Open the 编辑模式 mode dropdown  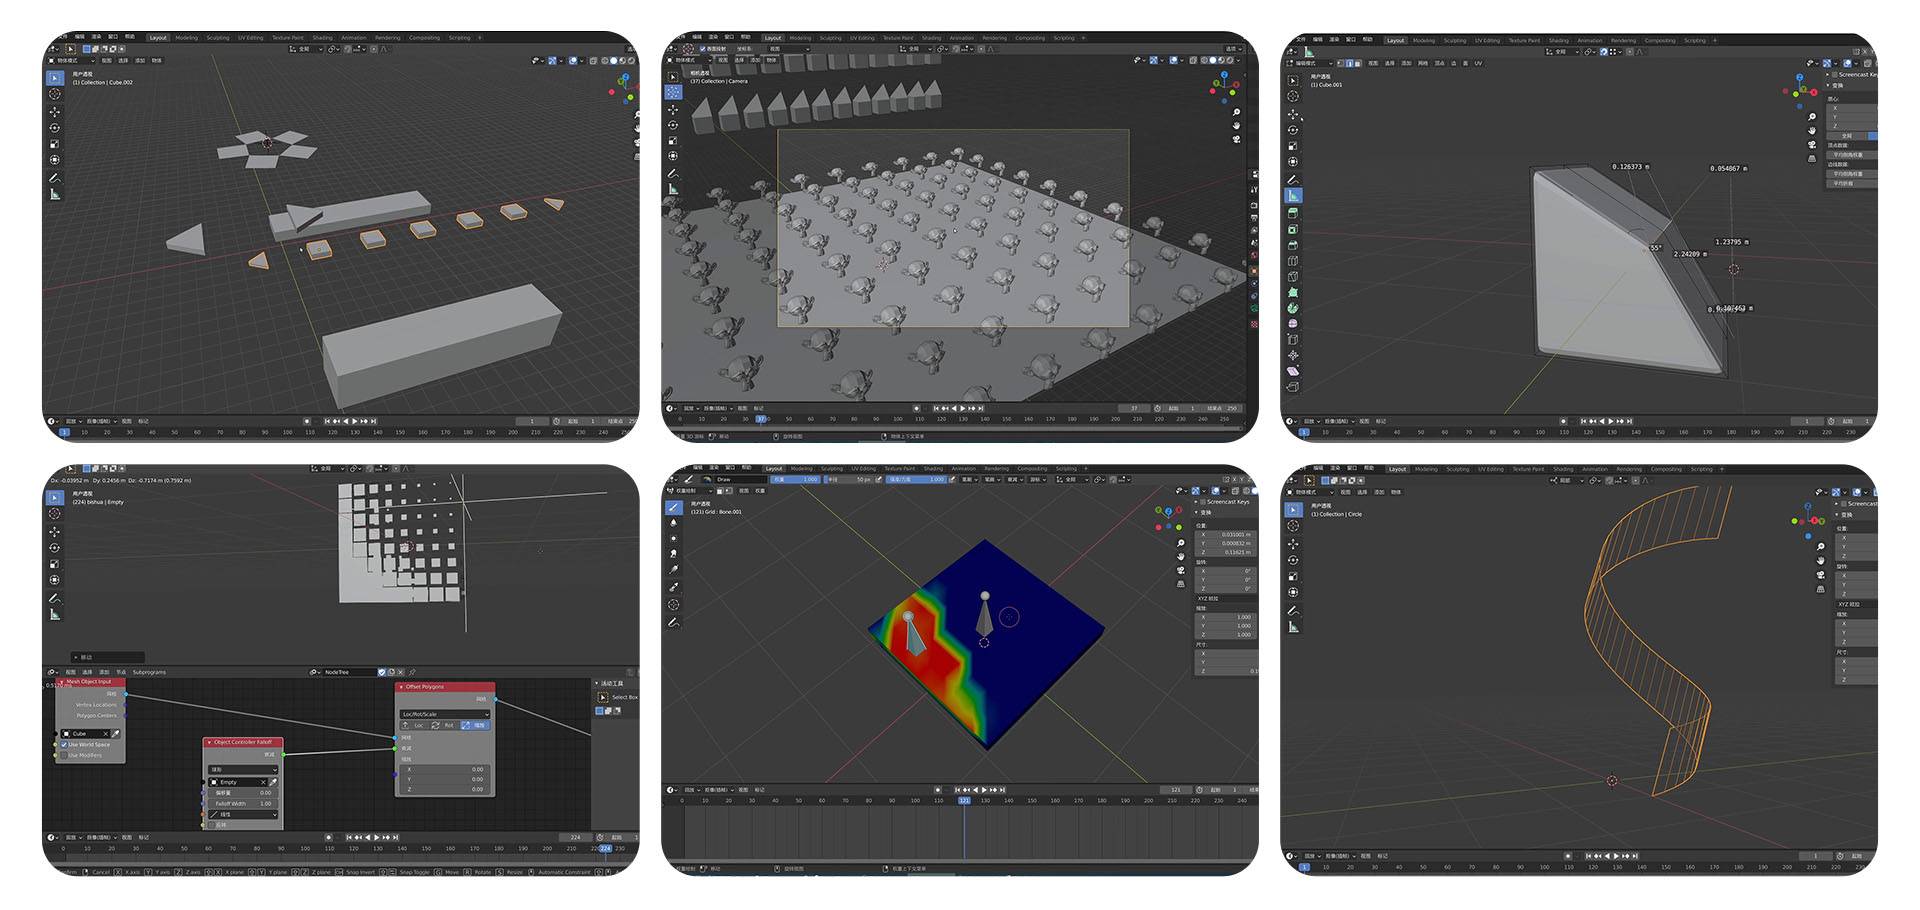[1310, 63]
